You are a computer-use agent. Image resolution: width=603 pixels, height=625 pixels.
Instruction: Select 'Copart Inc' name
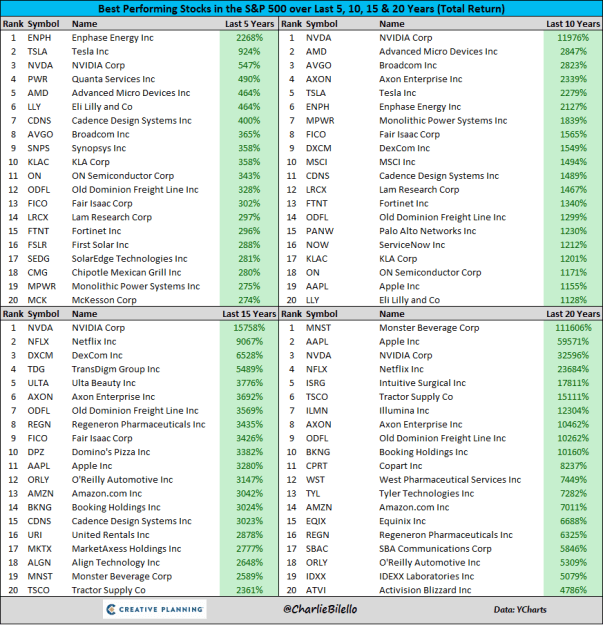(x=401, y=466)
